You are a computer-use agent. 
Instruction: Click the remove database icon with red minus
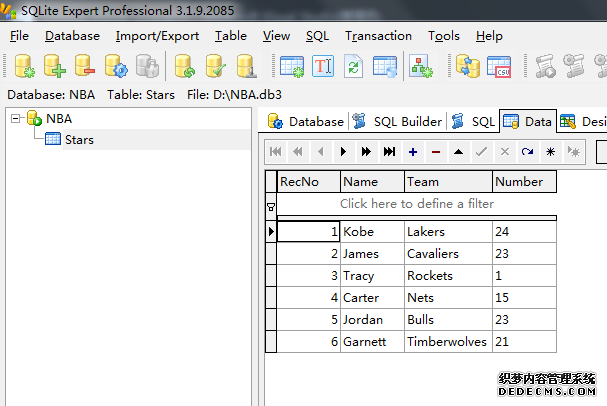85,66
